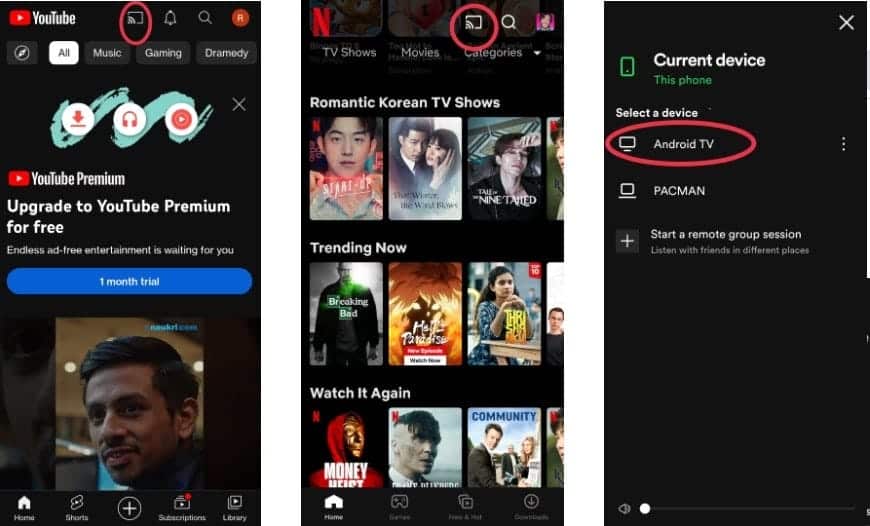
Task: Open Netflix search magnifier
Action: pyautogui.click(x=509, y=23)
